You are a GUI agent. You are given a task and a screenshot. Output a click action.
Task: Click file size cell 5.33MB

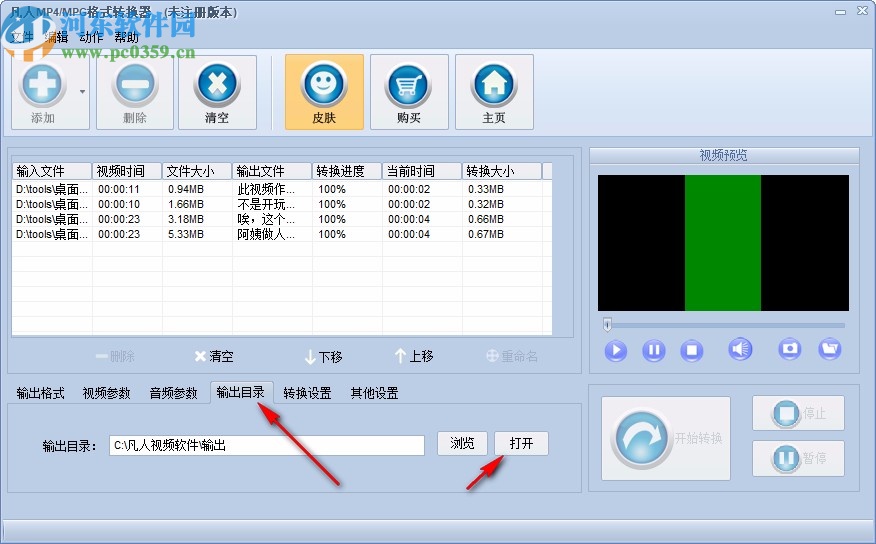(186, 234)
